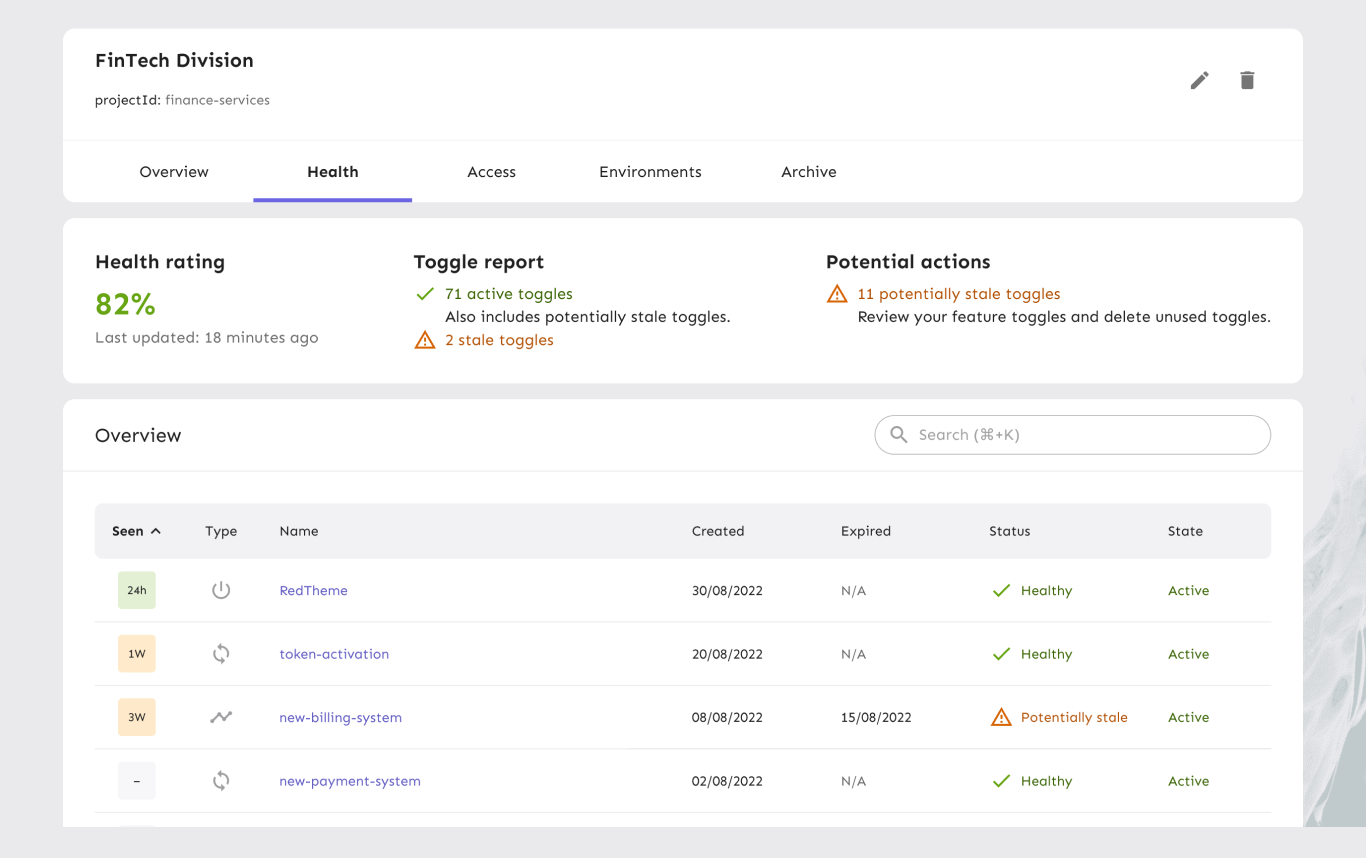Click the 11 potentially stale toggles text
1366x858 pixels.
[x=958, y=294]
